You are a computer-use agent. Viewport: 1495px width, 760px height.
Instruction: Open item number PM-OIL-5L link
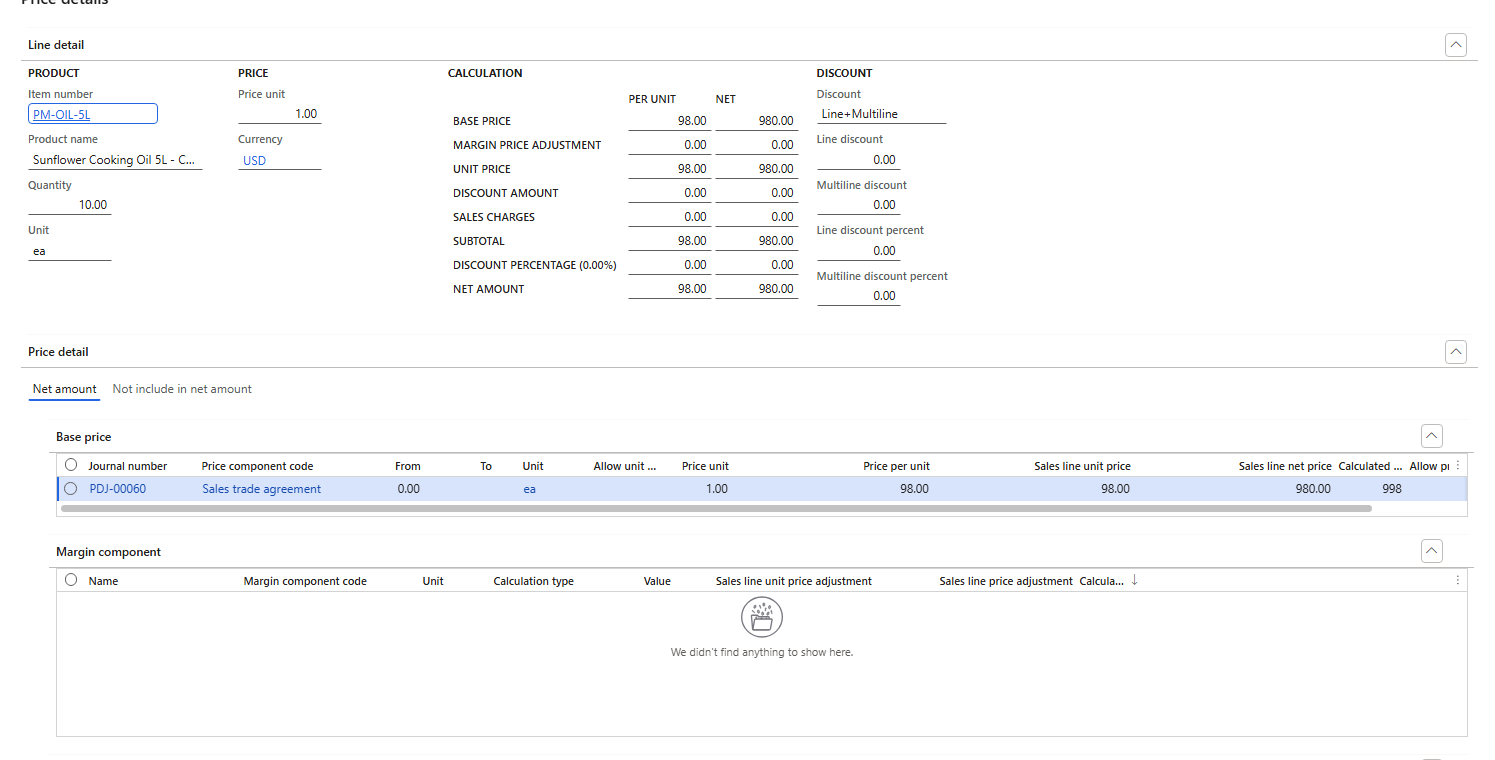(x=62, y=115)
